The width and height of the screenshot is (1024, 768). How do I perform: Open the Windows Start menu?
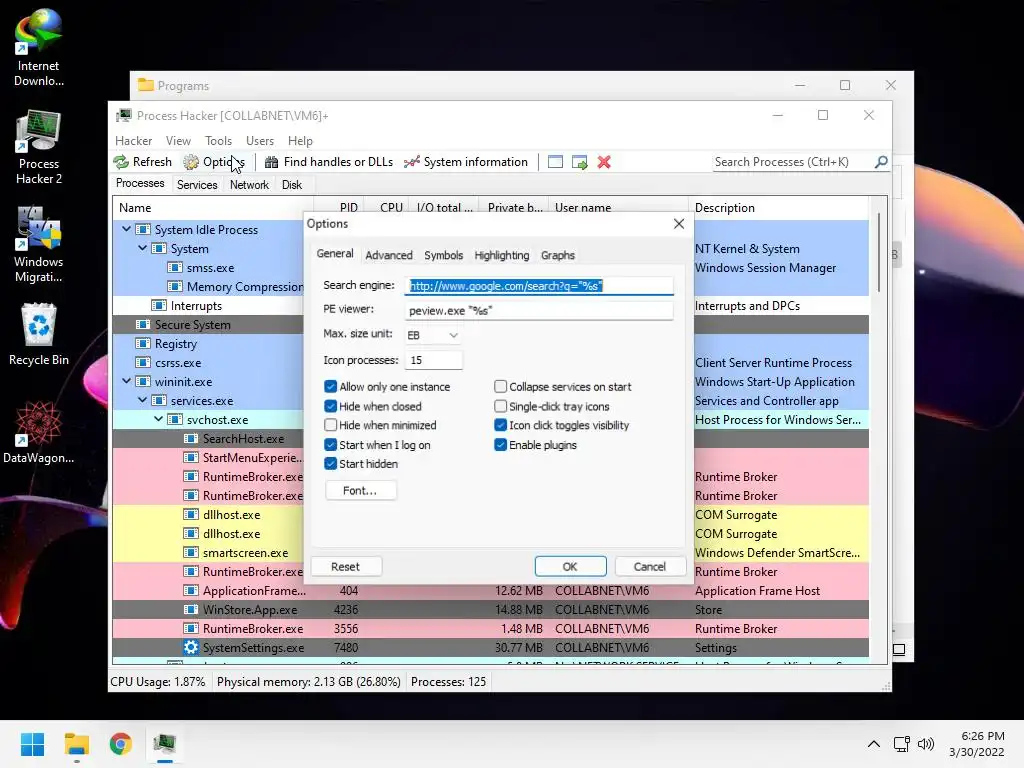32,744
